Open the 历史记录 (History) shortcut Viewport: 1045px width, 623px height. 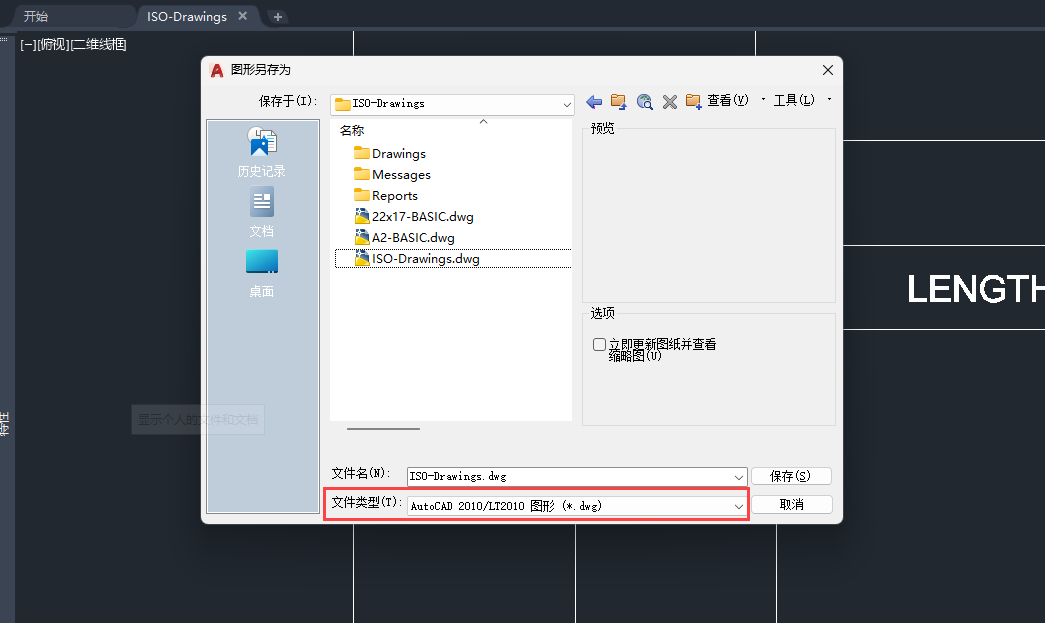[x=261, y=153]
